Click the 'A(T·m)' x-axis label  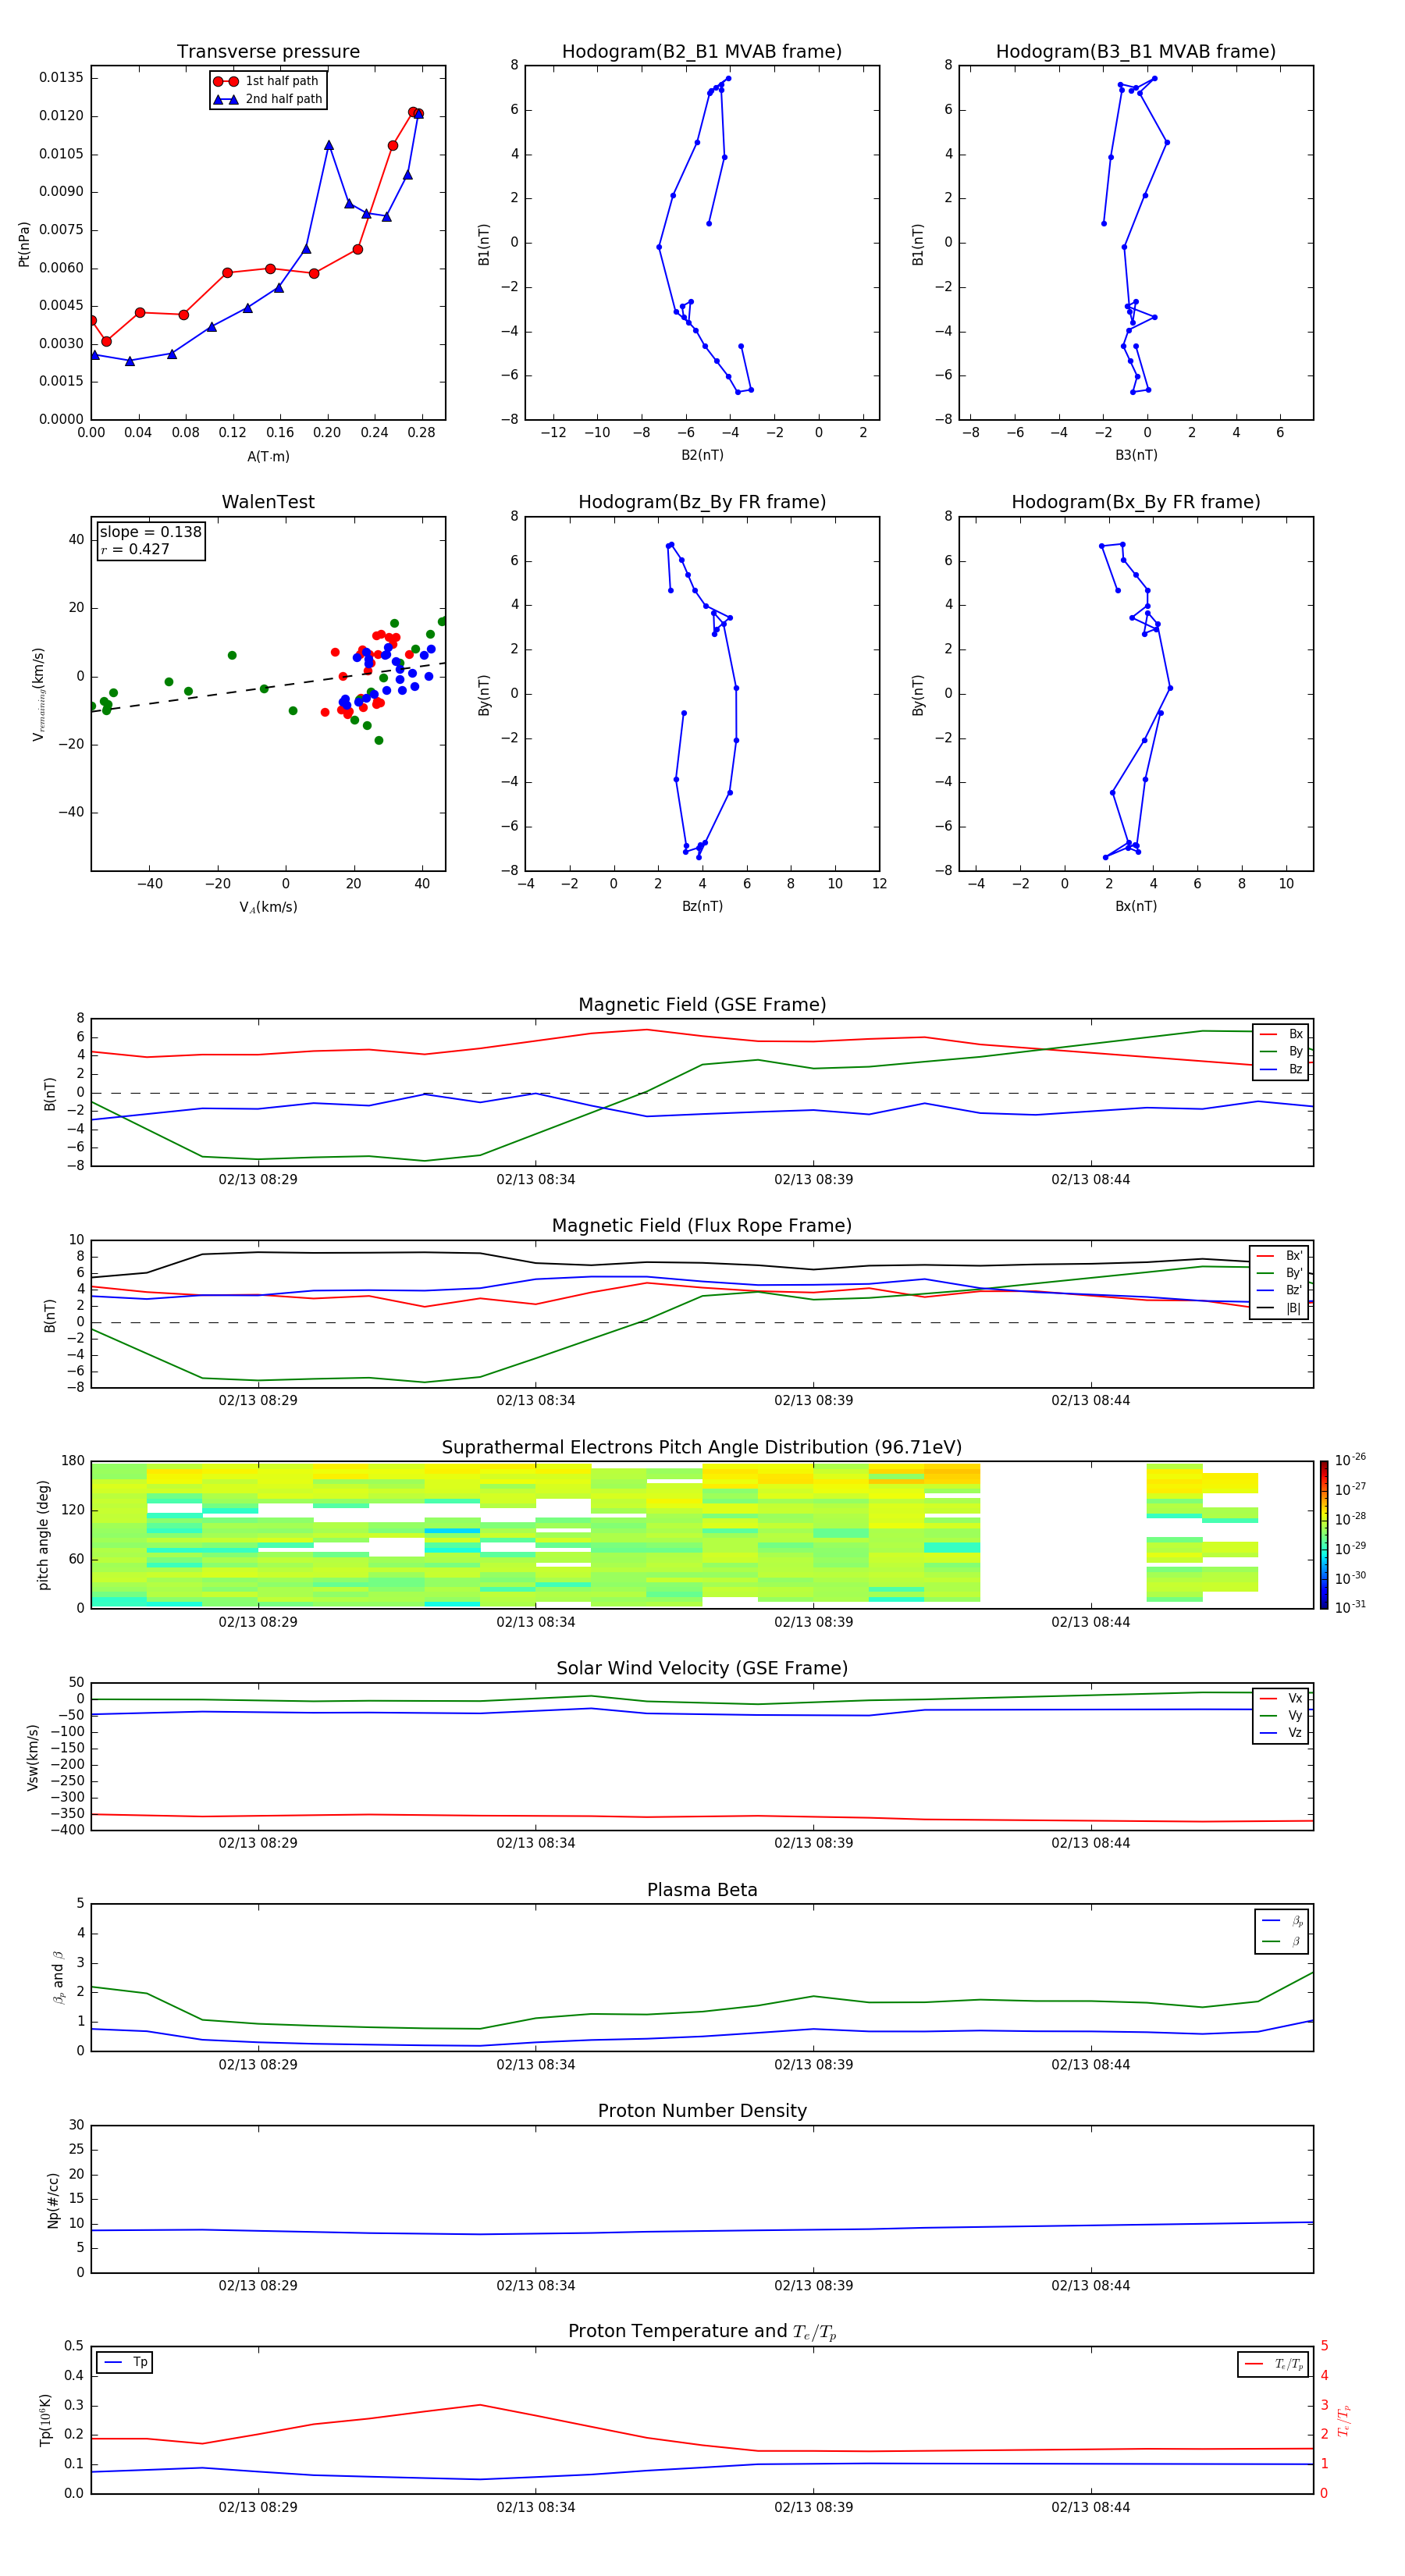coord(268,456)
